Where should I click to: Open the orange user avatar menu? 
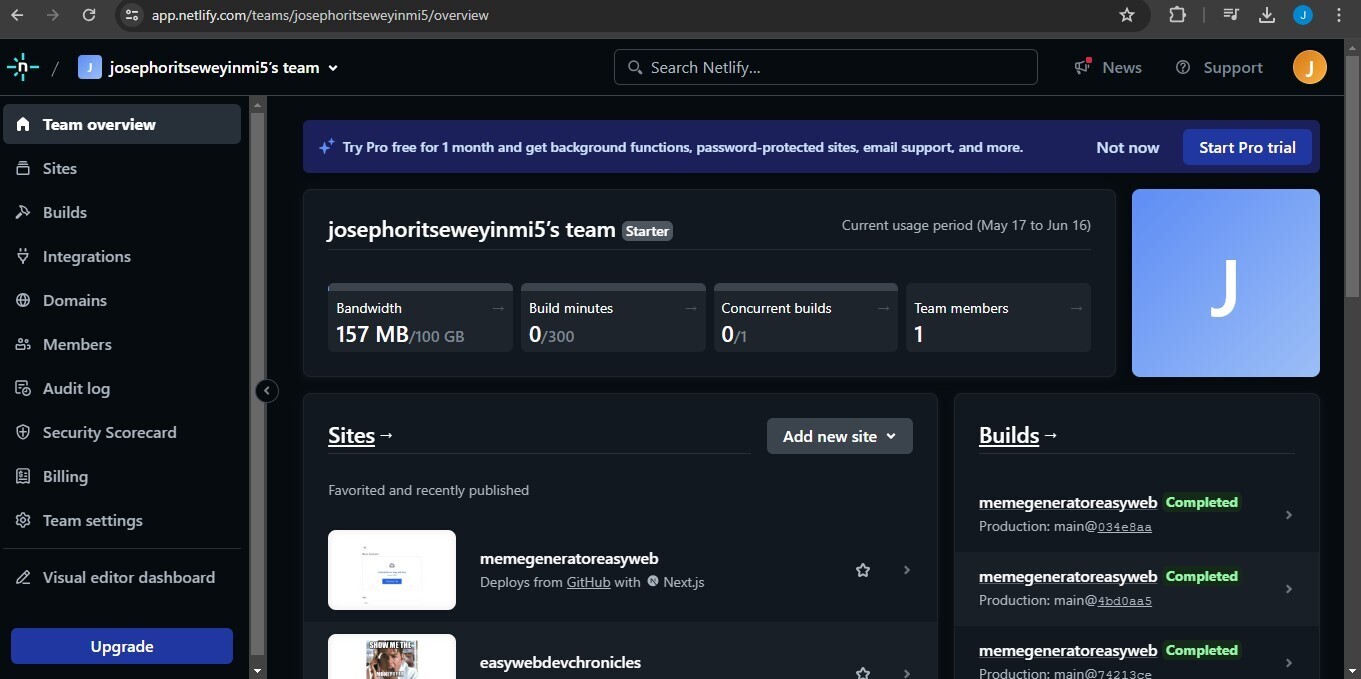point(1309,67)
